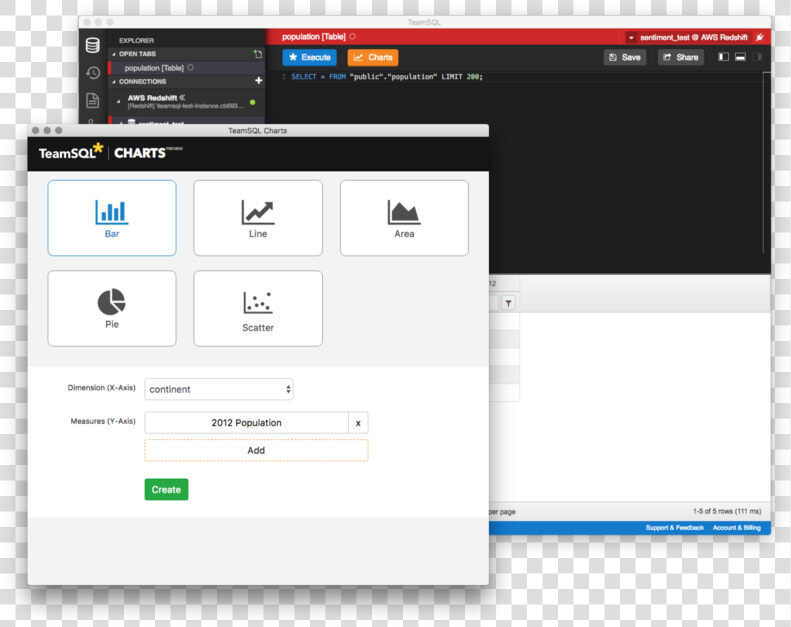Image resolution: width=791 pixels, height=627 pixels.
Task: Click the circle icon on population editor tab
Action: click(x=352, y=36)
